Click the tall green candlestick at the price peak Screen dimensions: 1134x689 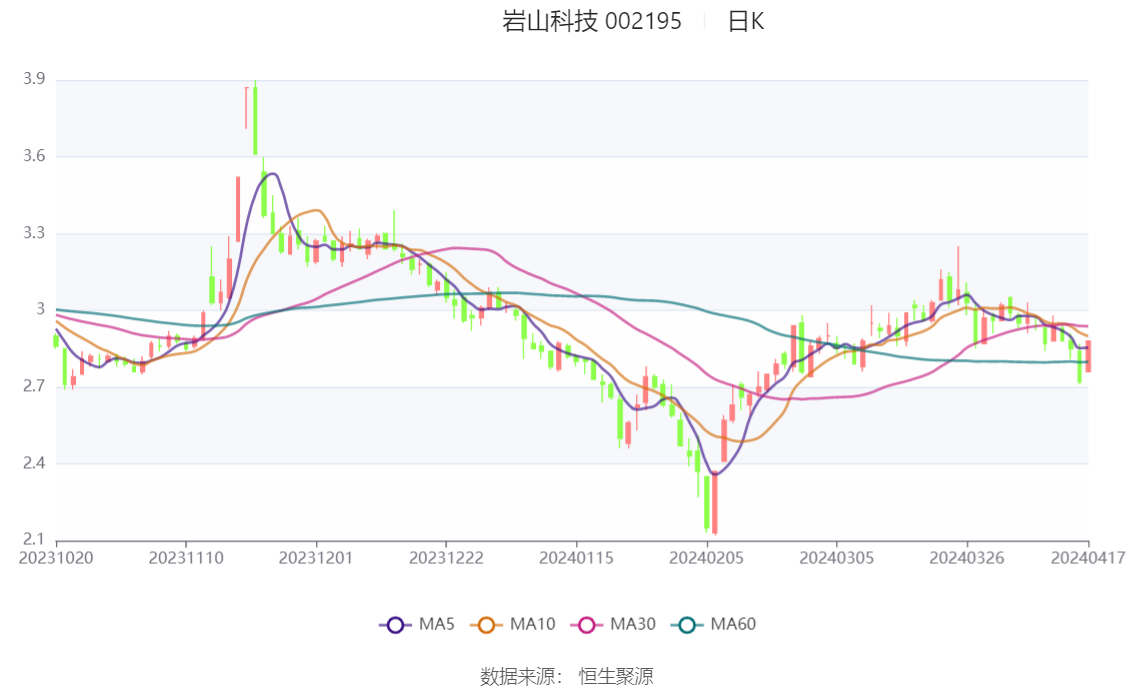255,120
